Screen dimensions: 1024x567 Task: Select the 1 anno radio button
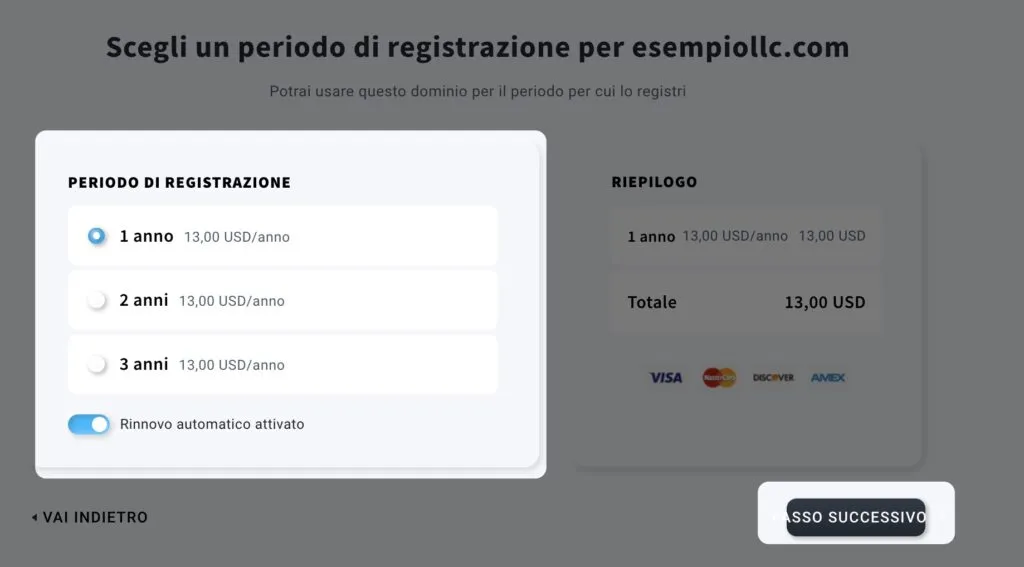(97, 236)
